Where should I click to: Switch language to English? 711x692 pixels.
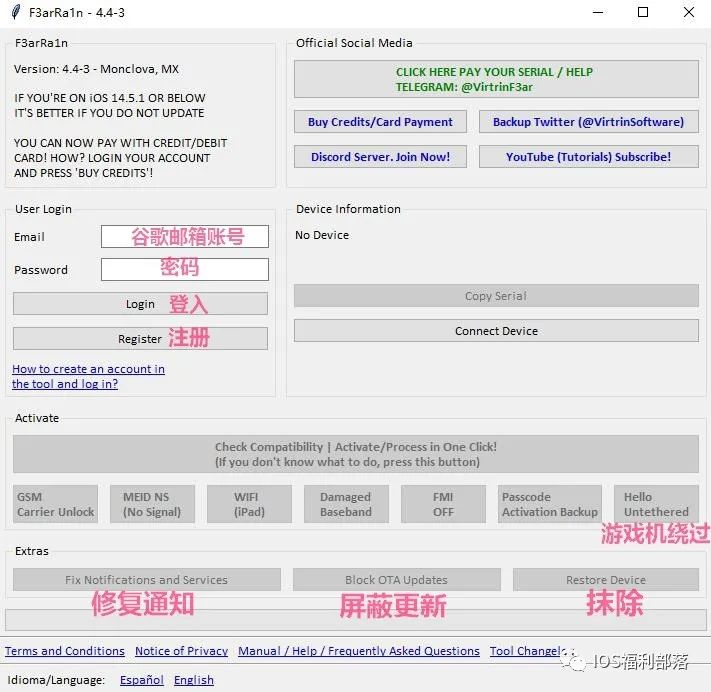pos(194,680)
